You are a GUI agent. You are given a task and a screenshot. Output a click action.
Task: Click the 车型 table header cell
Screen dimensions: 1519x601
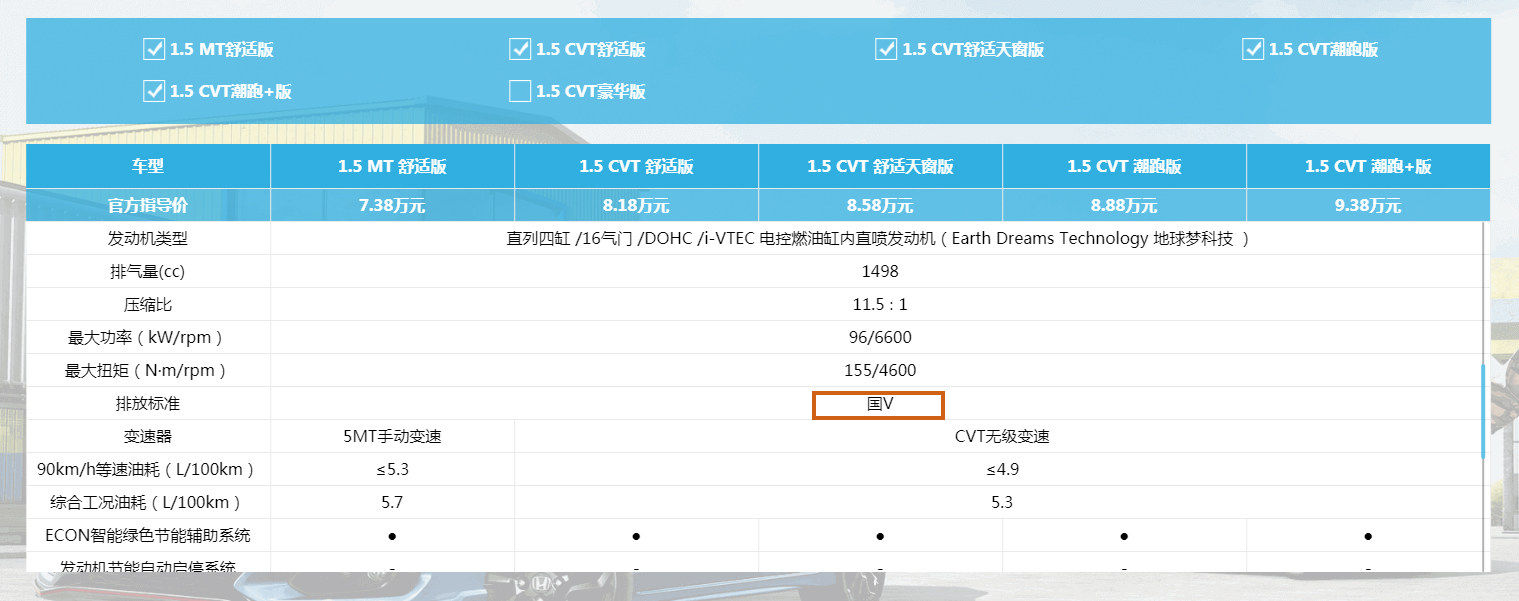point(148,166)
